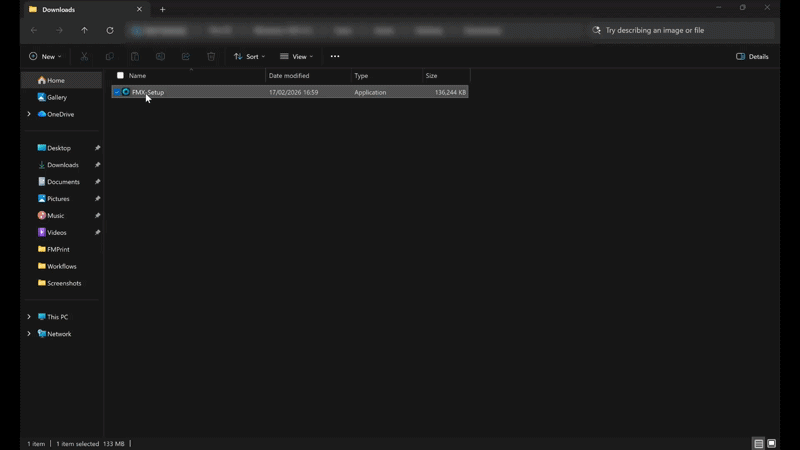Click the Rename icon in toolbar

pyautogui.click(x=160, y=57)
